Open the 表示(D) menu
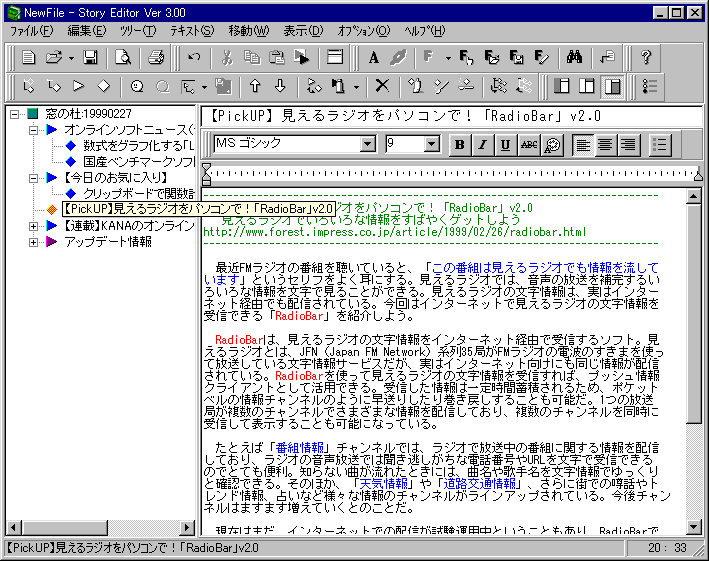The width and height of the screenshot is (709, 561). 303,31
